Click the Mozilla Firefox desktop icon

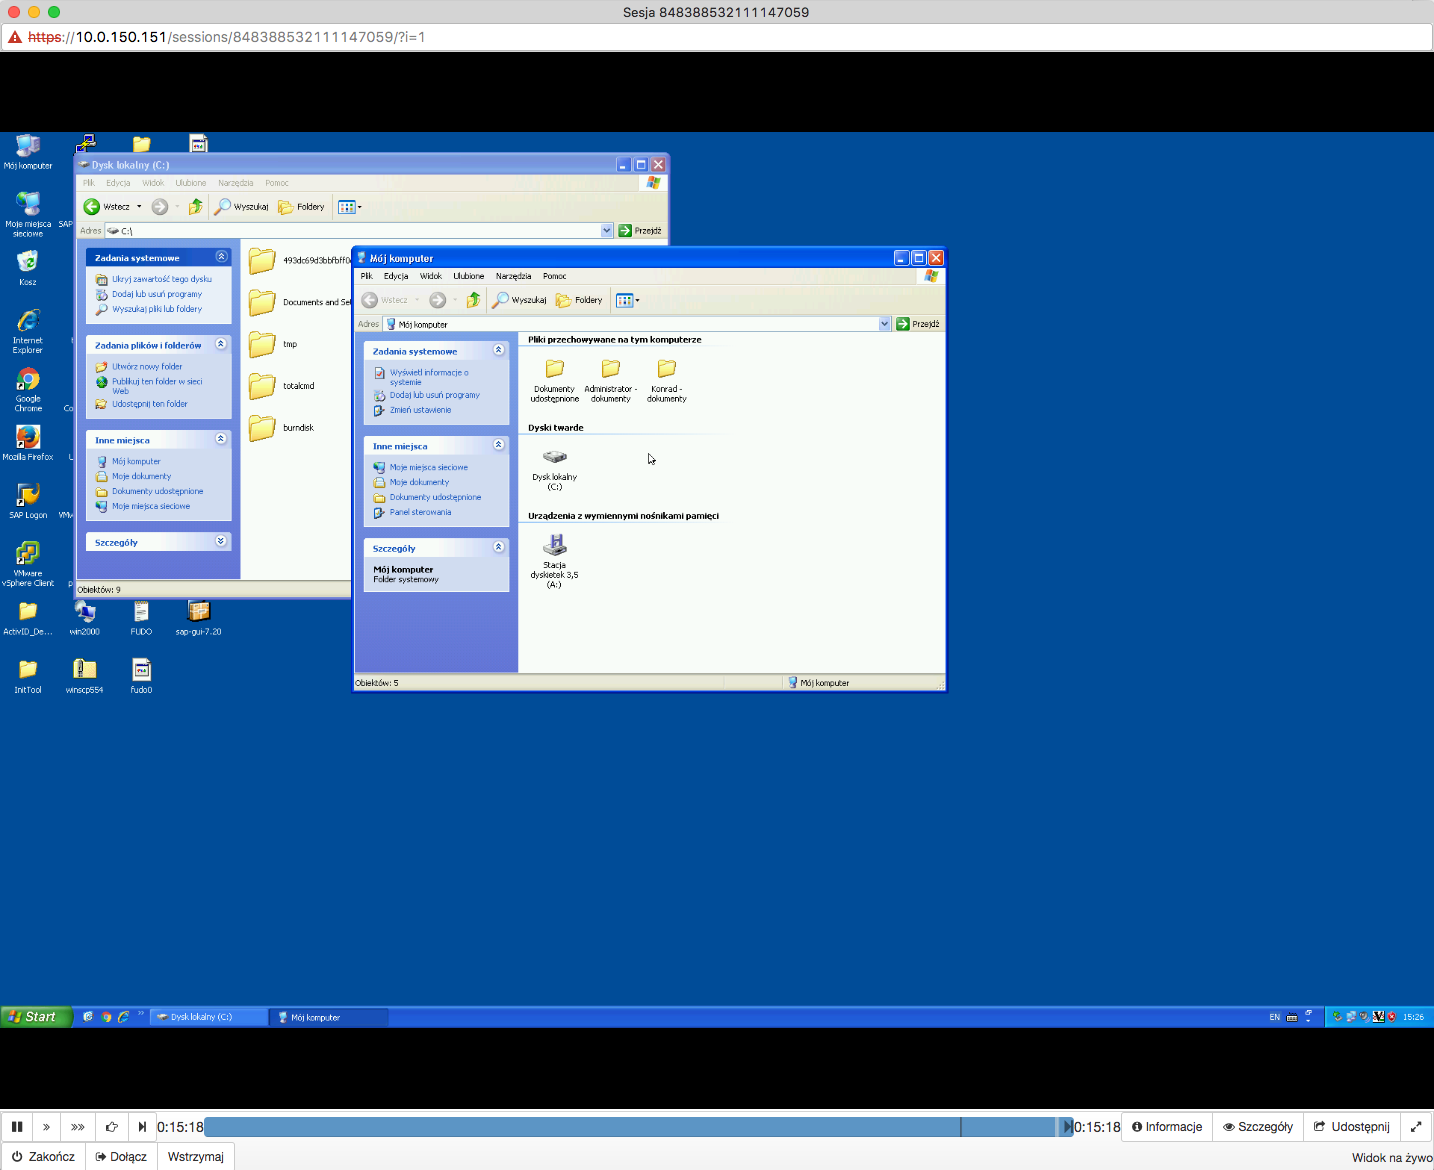click(28, 442)
